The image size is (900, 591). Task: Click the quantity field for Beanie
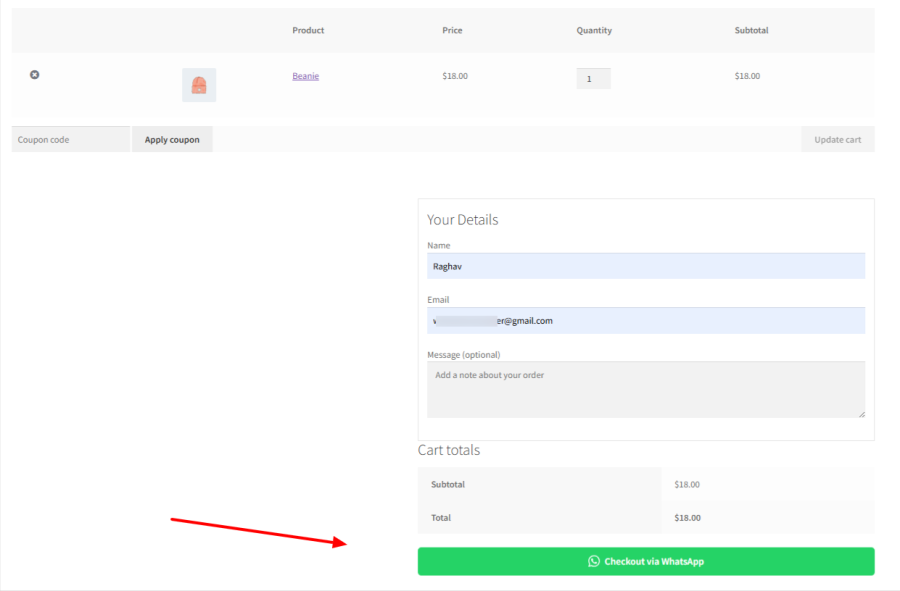click(593, 79)
